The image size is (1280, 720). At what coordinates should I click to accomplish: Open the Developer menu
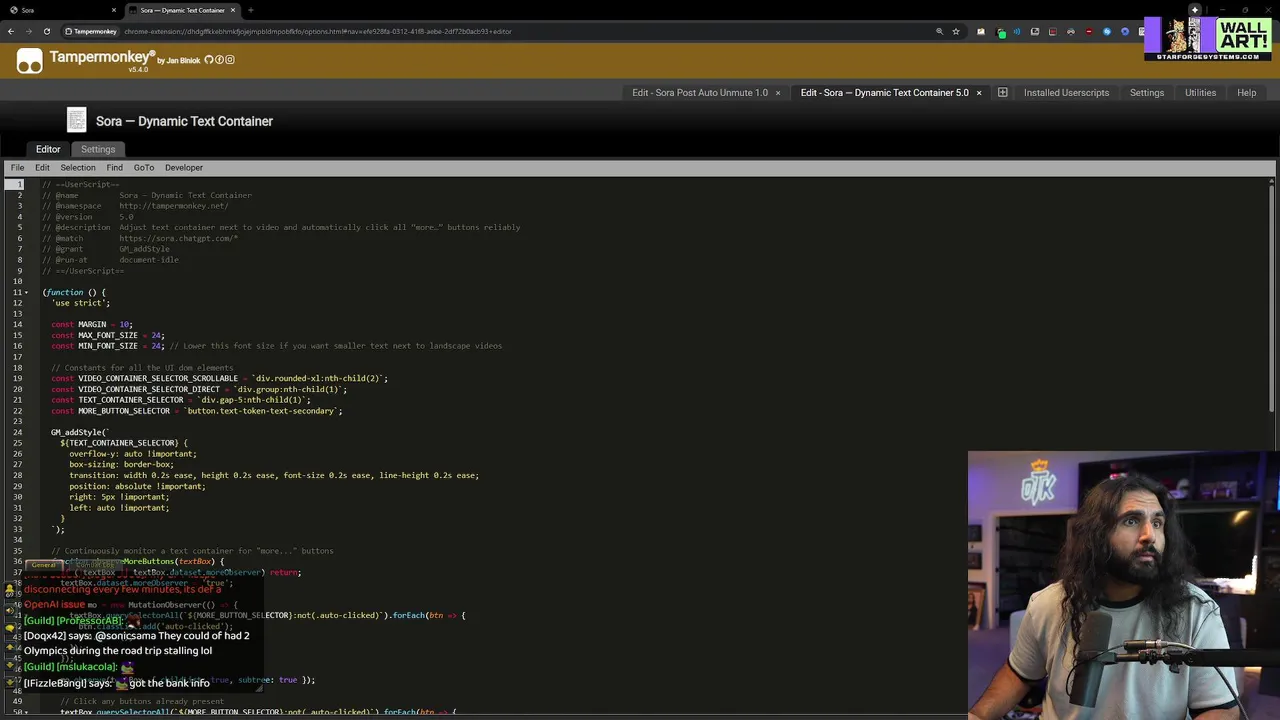tap(184, 167)
